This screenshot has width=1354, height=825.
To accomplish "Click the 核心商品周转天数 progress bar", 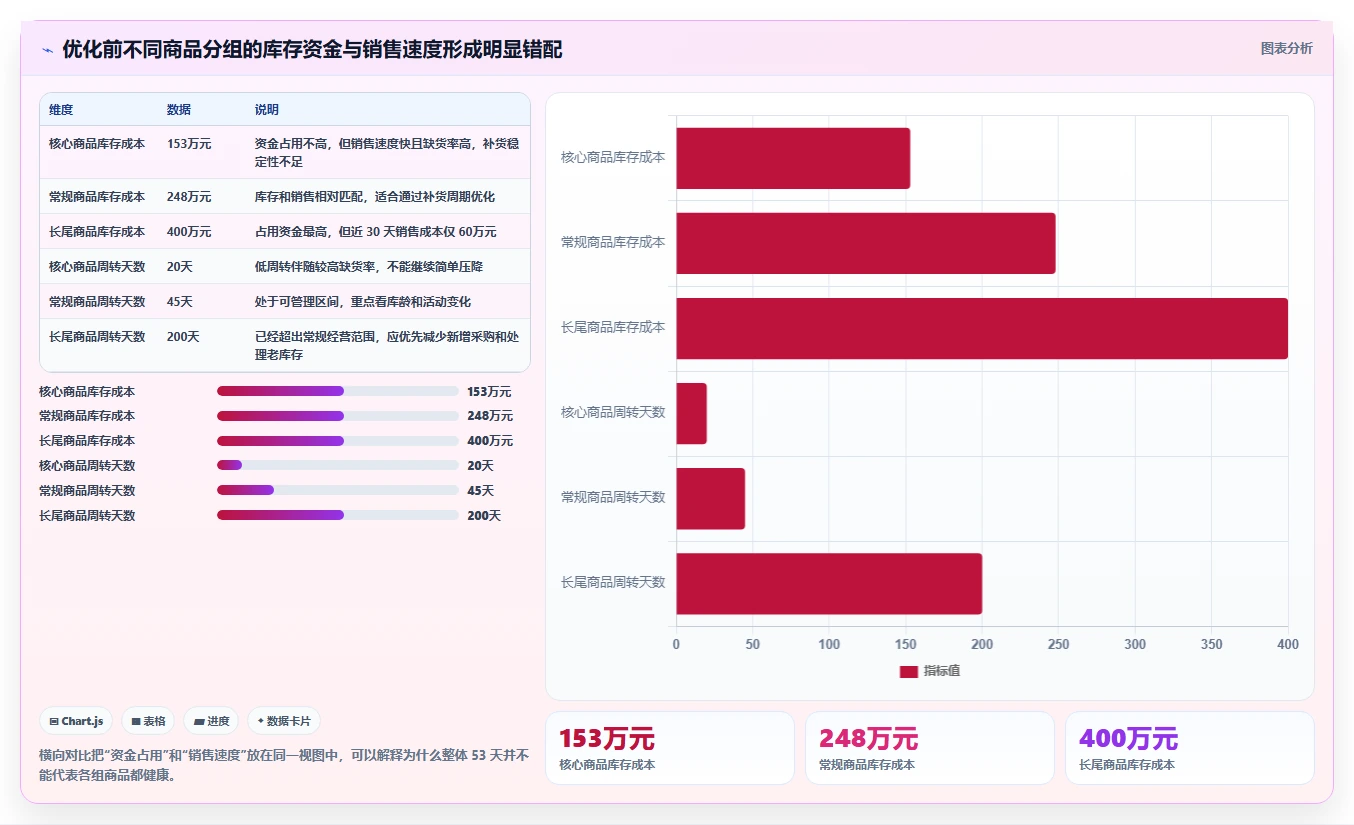I will click(338, 466).
